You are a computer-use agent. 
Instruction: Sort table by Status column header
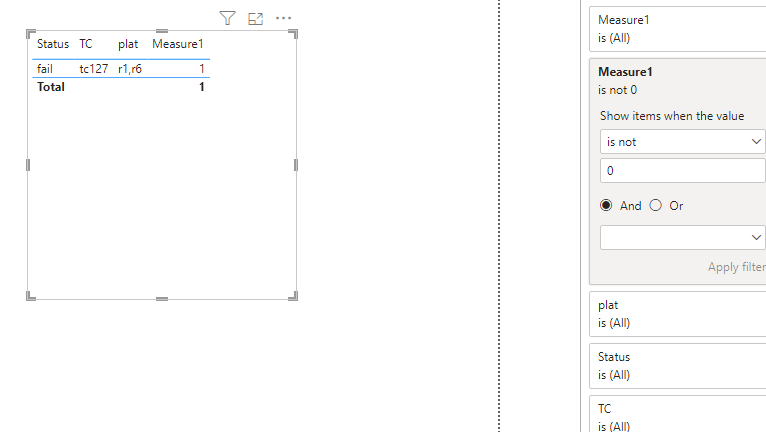pos(53,44)
